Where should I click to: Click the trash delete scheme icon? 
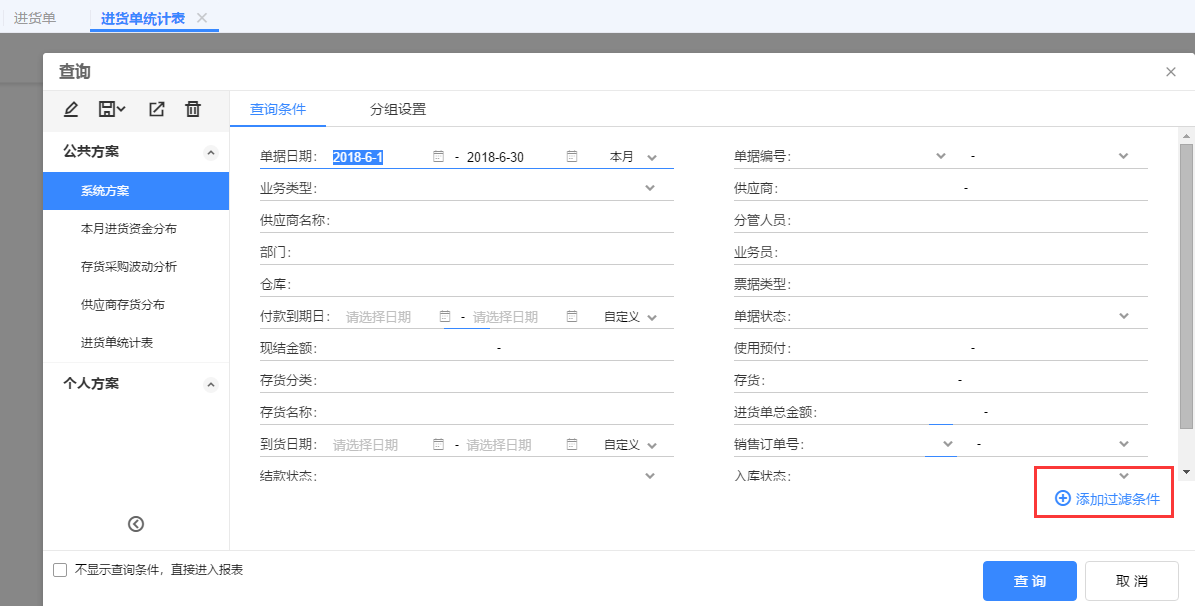tap(193, 109)
